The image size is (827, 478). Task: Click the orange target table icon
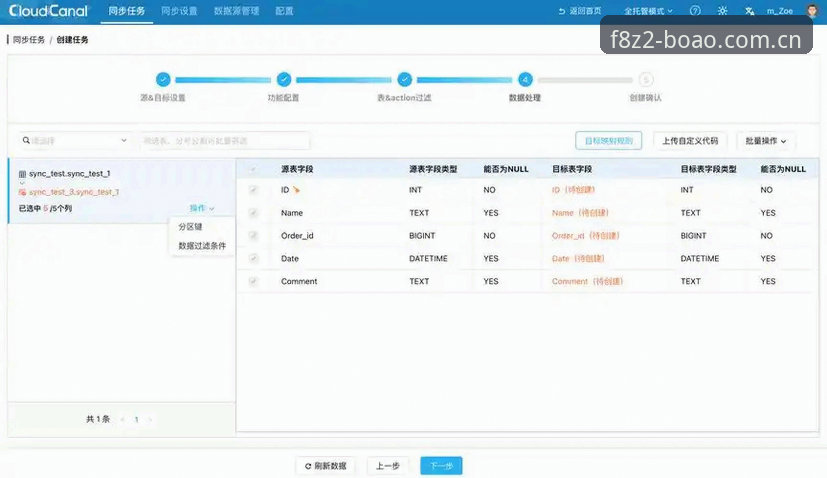pyautogui.click(x=22, y=192)
